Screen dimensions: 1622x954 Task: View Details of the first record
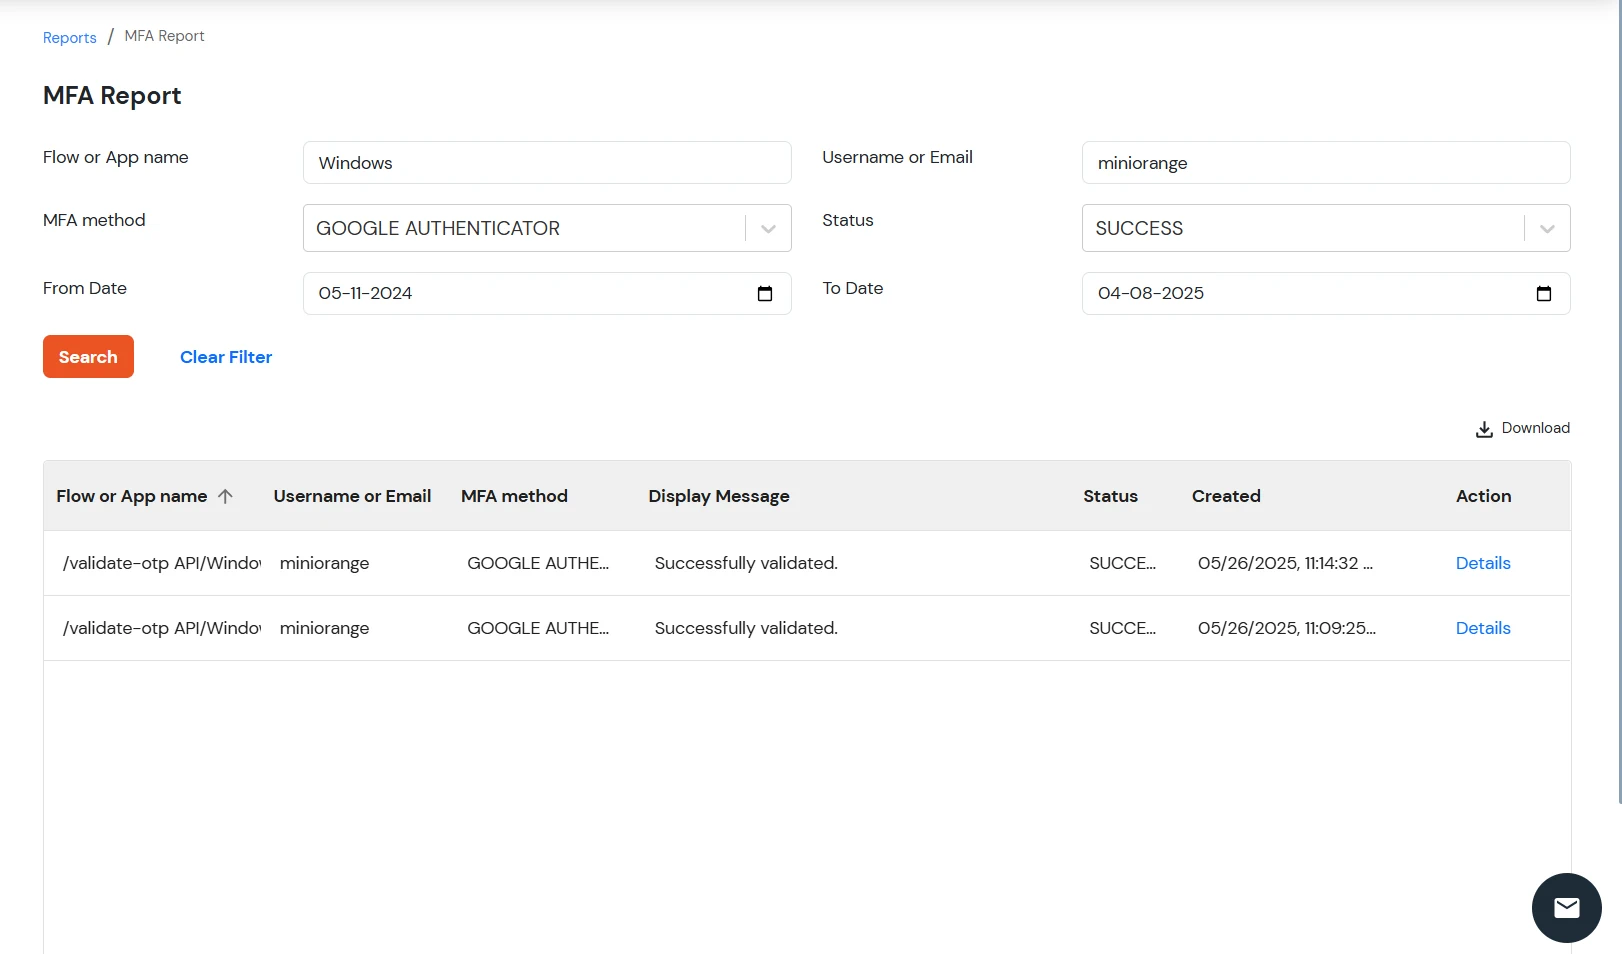tap(1483, 563)
